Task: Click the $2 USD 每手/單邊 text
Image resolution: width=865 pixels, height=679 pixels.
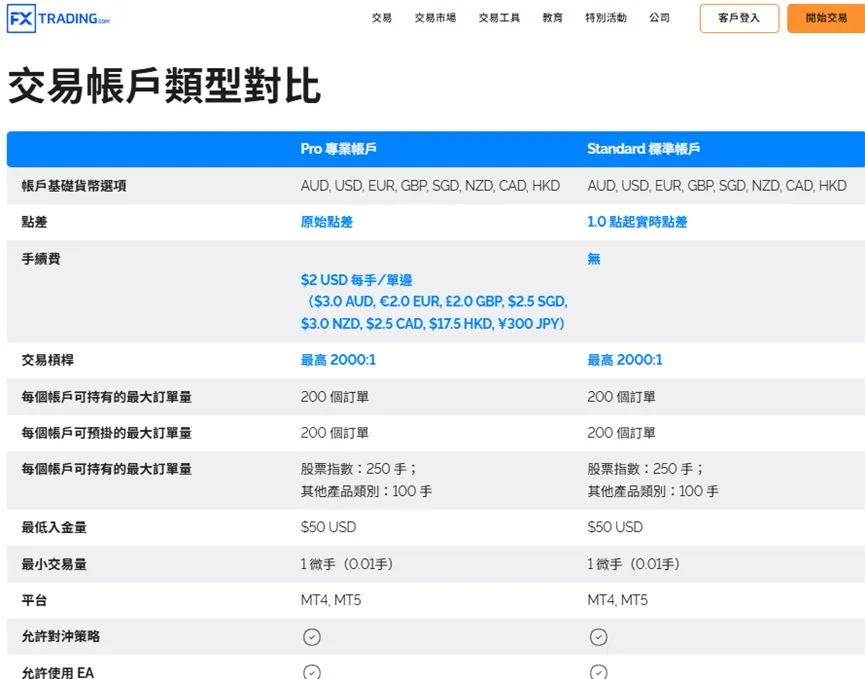Action: click(356, 280)
